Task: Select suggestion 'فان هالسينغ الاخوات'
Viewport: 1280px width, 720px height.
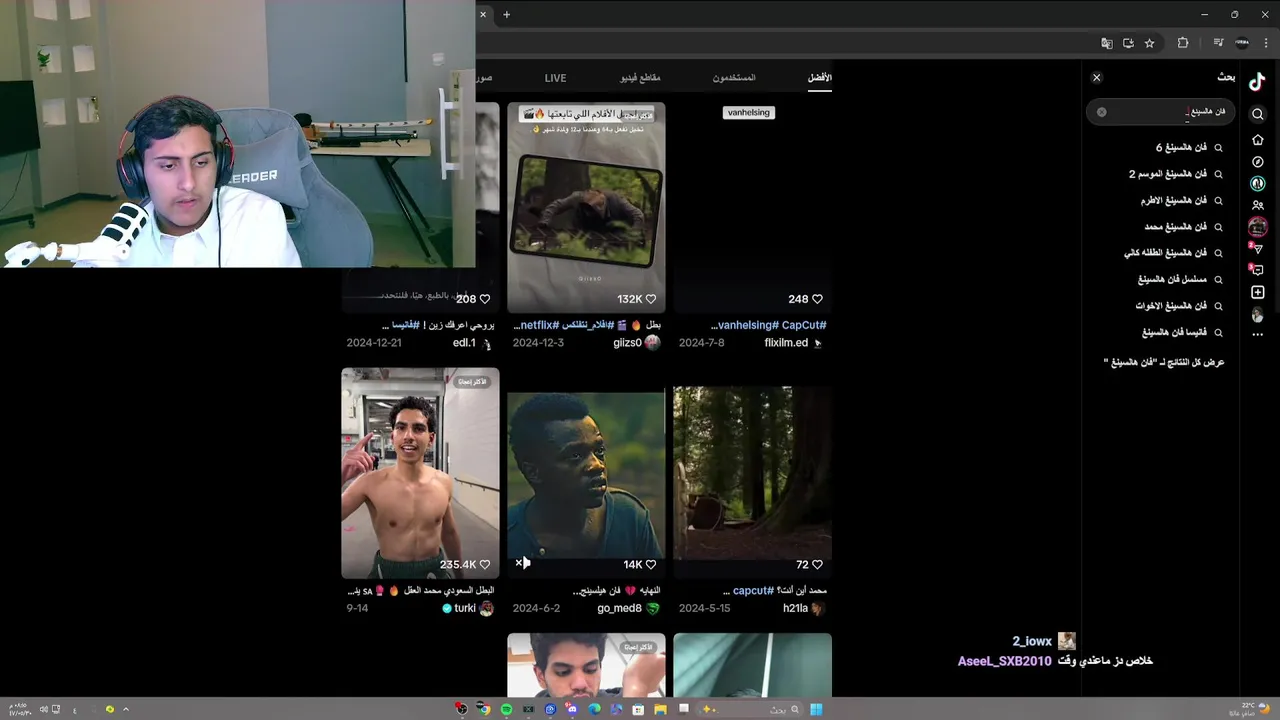Action: (x=1179, y=306)
